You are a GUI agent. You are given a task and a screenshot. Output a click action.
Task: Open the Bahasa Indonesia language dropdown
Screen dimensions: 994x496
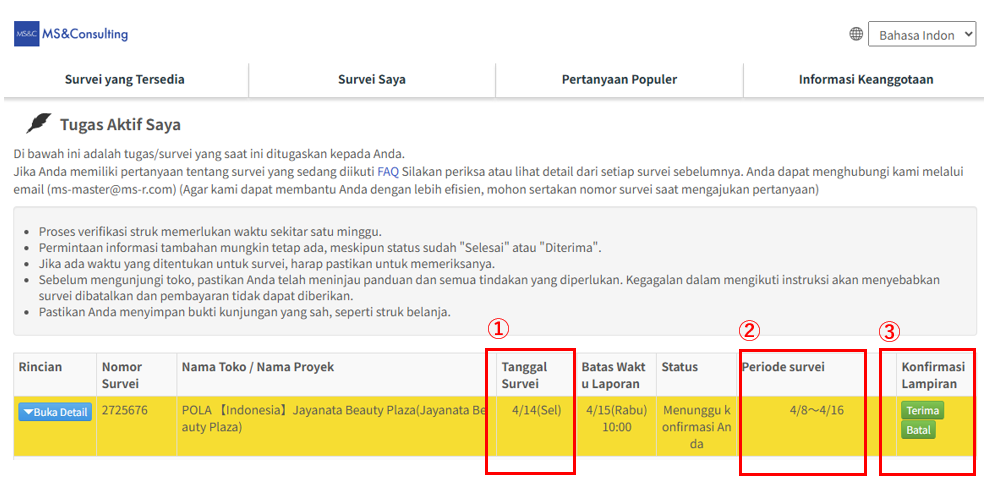(x=922, y=35)
